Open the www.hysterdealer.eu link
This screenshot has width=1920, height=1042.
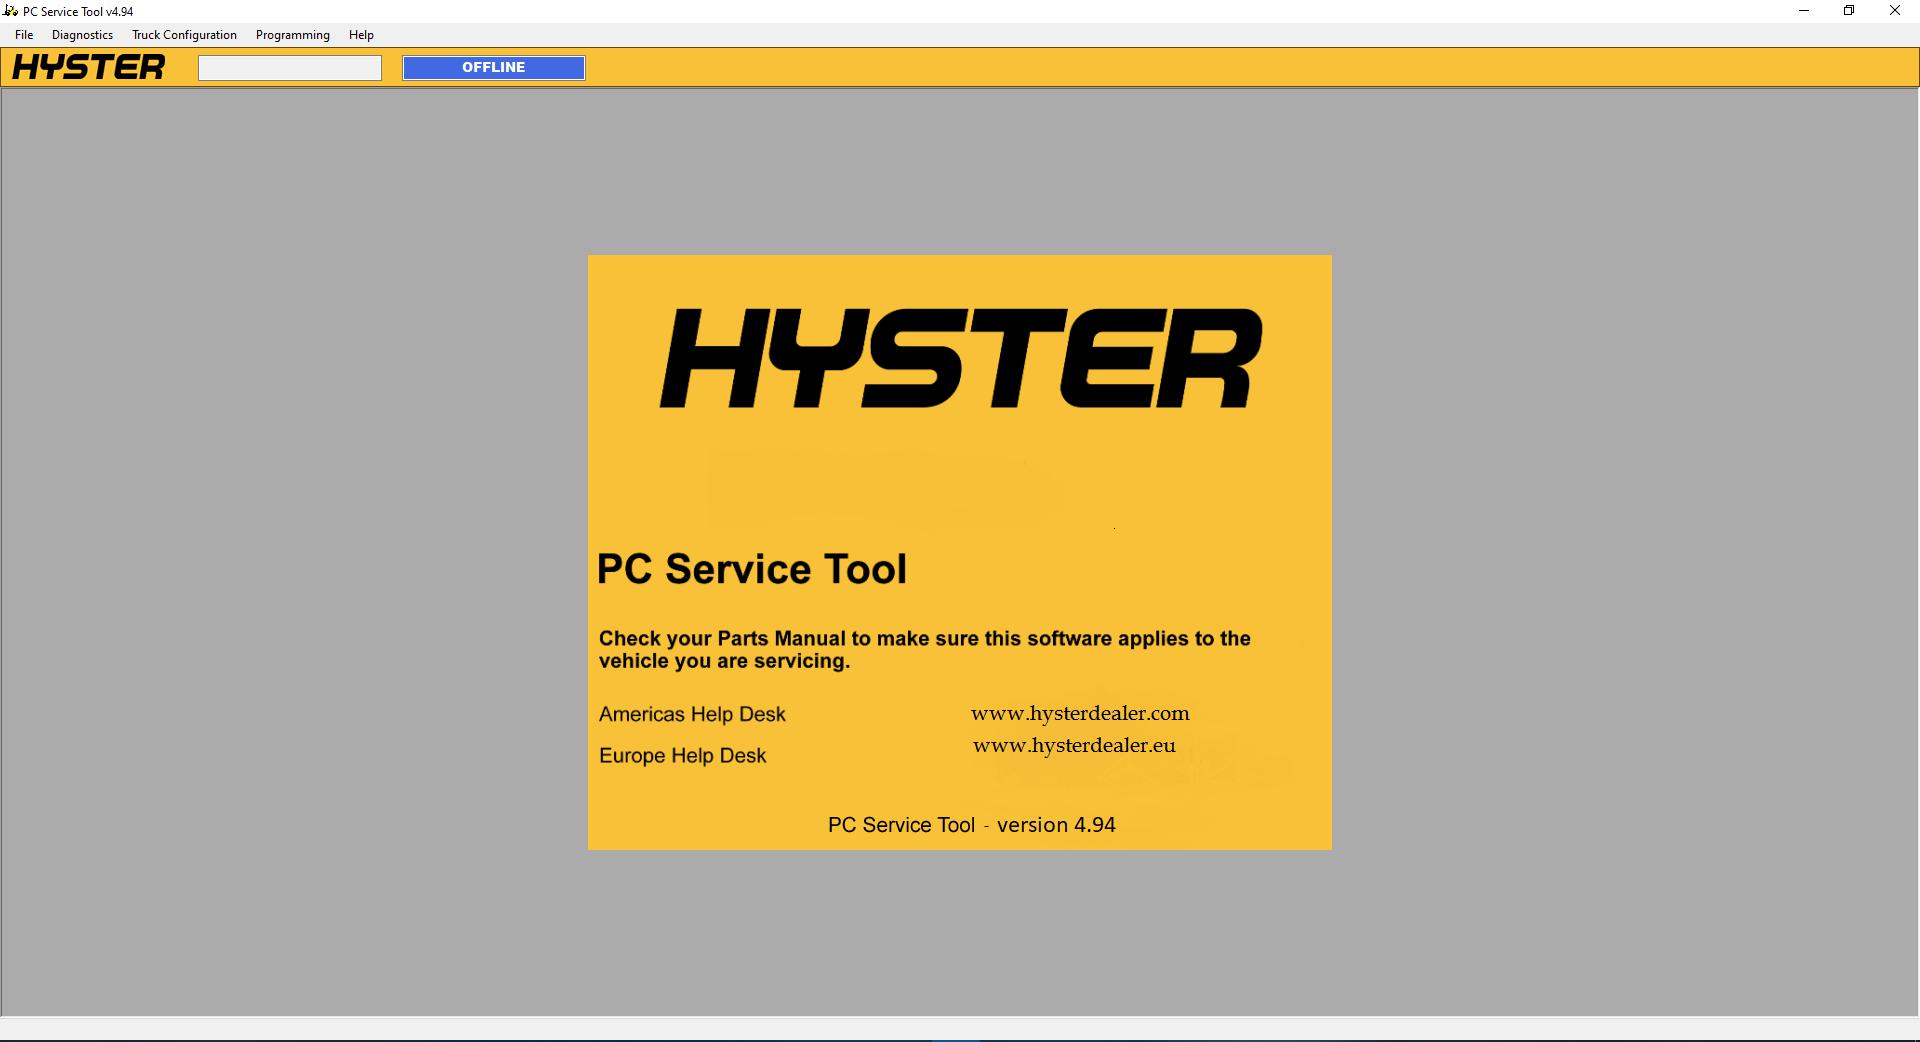[1074, 746]
